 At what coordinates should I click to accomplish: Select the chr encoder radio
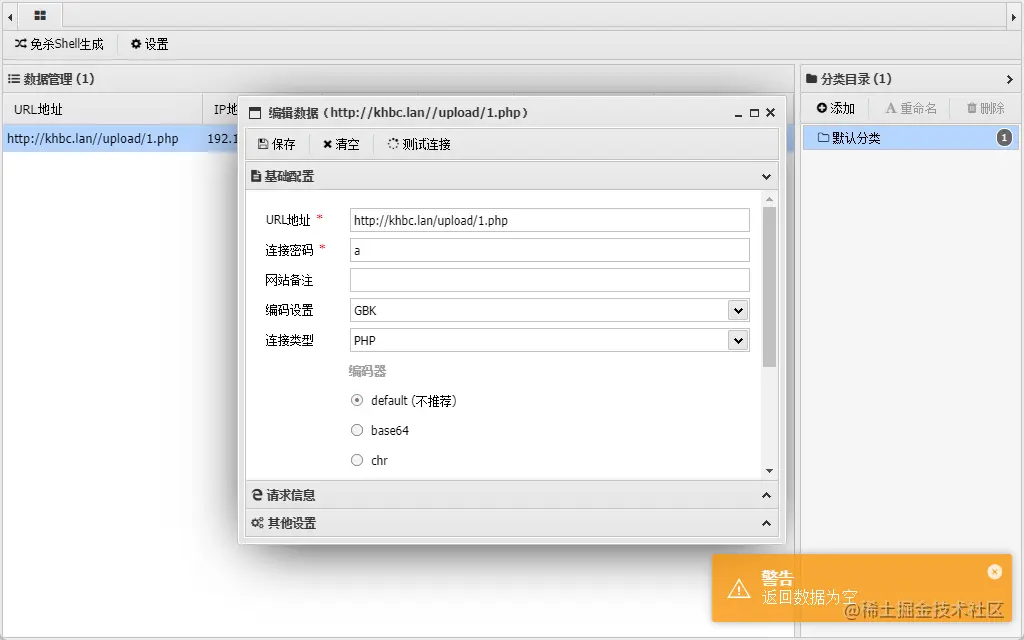point(357,460)
